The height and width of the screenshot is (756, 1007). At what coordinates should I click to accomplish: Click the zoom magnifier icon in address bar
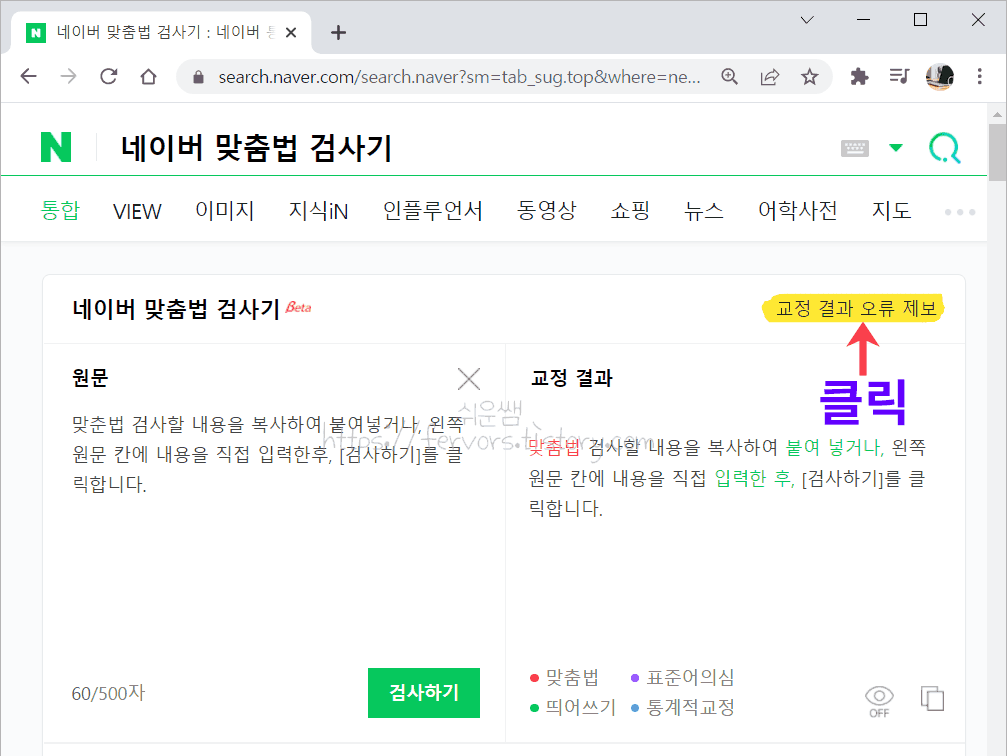(x=730, y=76)
